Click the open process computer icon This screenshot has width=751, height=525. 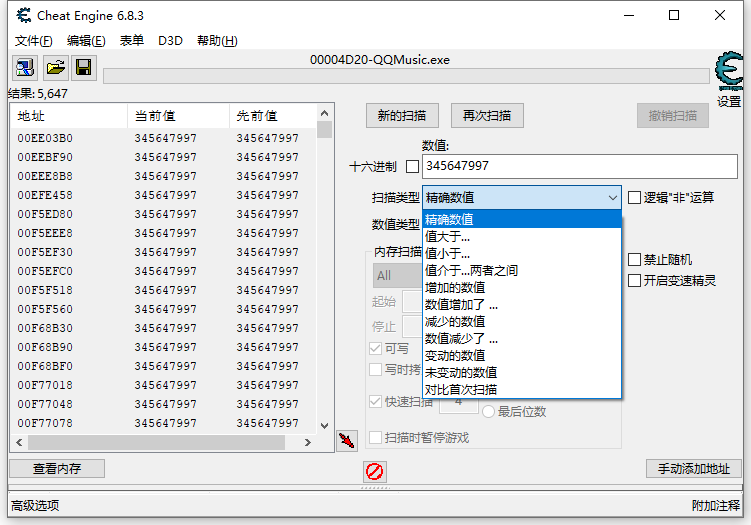click(x=24, y=68)
